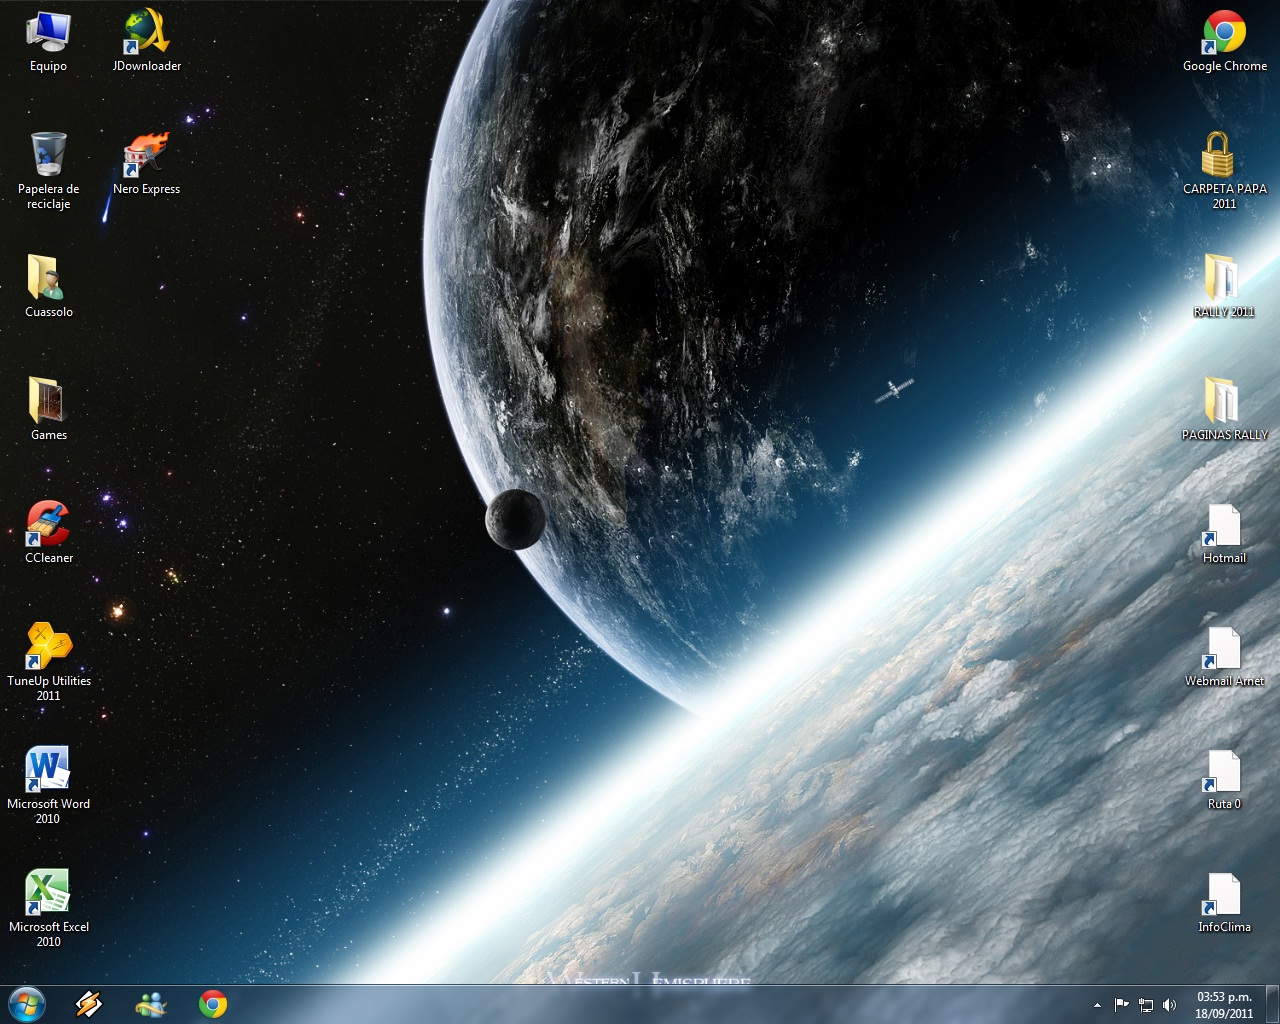Select the Google Chrome desktop shortcut
This screenshot has height=1024, width=1280.
click(x=1224, y=33)
